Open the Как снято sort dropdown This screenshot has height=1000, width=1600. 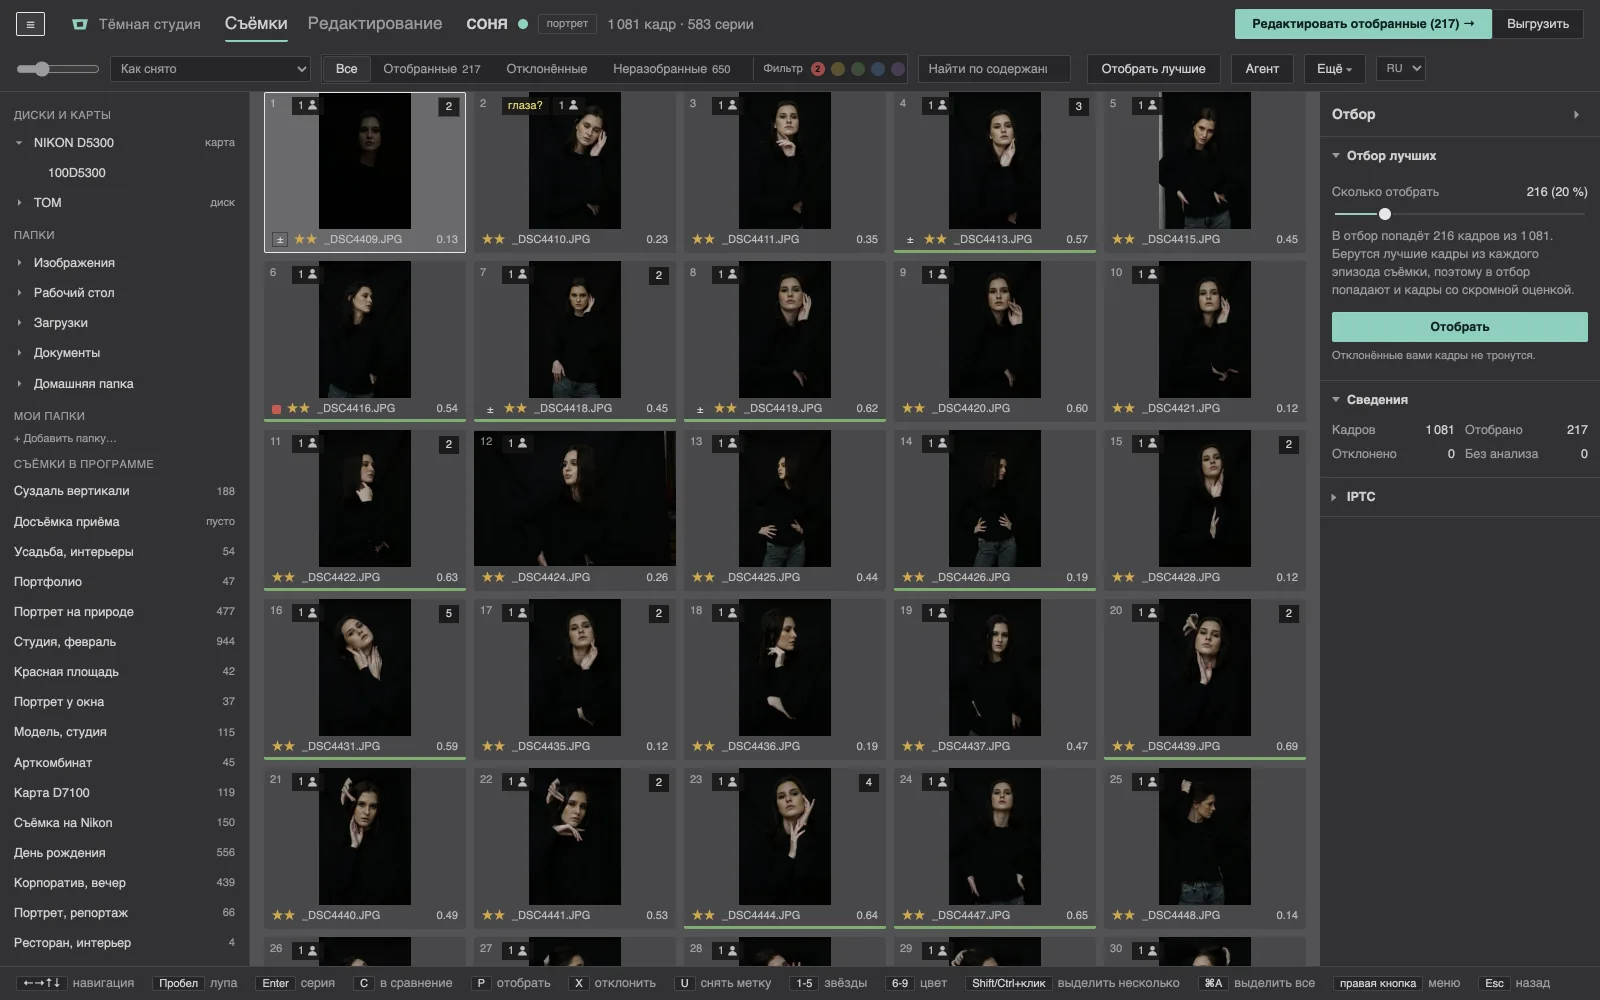(x=212, y=69)
